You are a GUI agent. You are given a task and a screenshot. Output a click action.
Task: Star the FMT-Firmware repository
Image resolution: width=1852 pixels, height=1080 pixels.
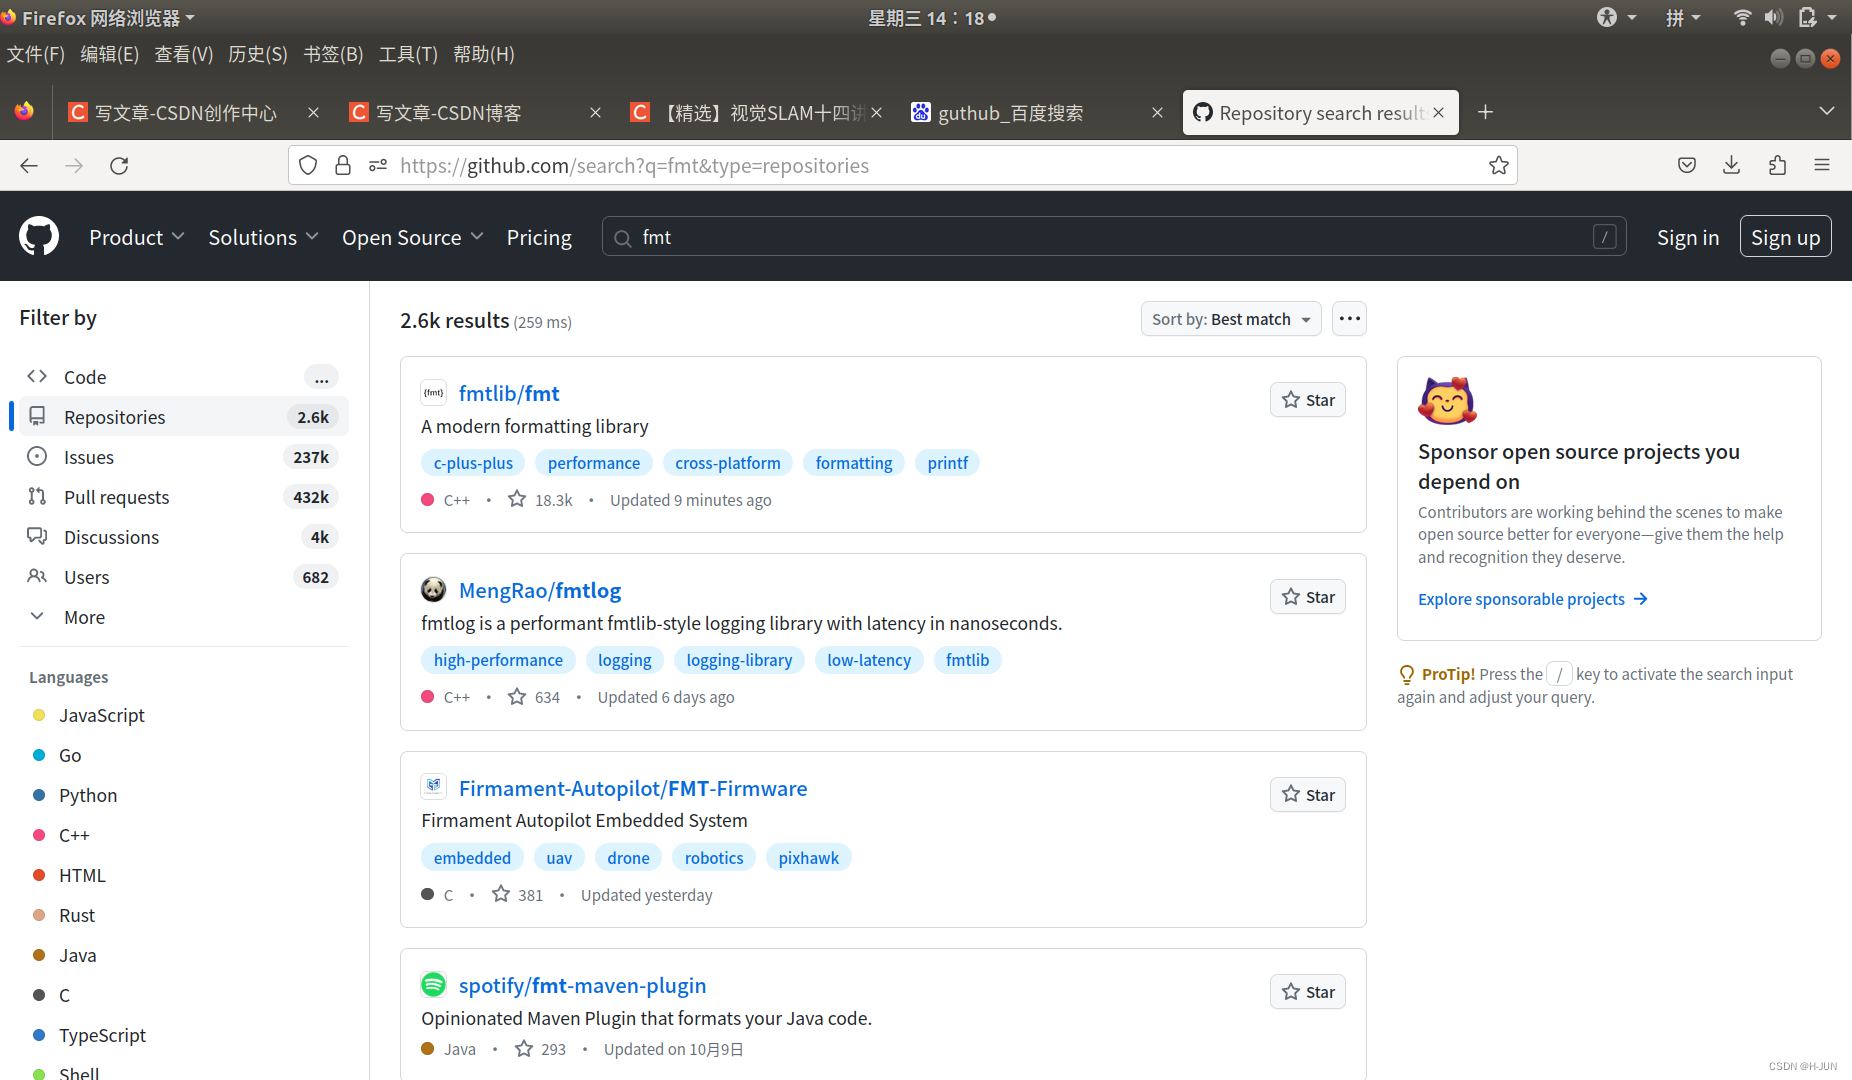tap(1307, 794)
